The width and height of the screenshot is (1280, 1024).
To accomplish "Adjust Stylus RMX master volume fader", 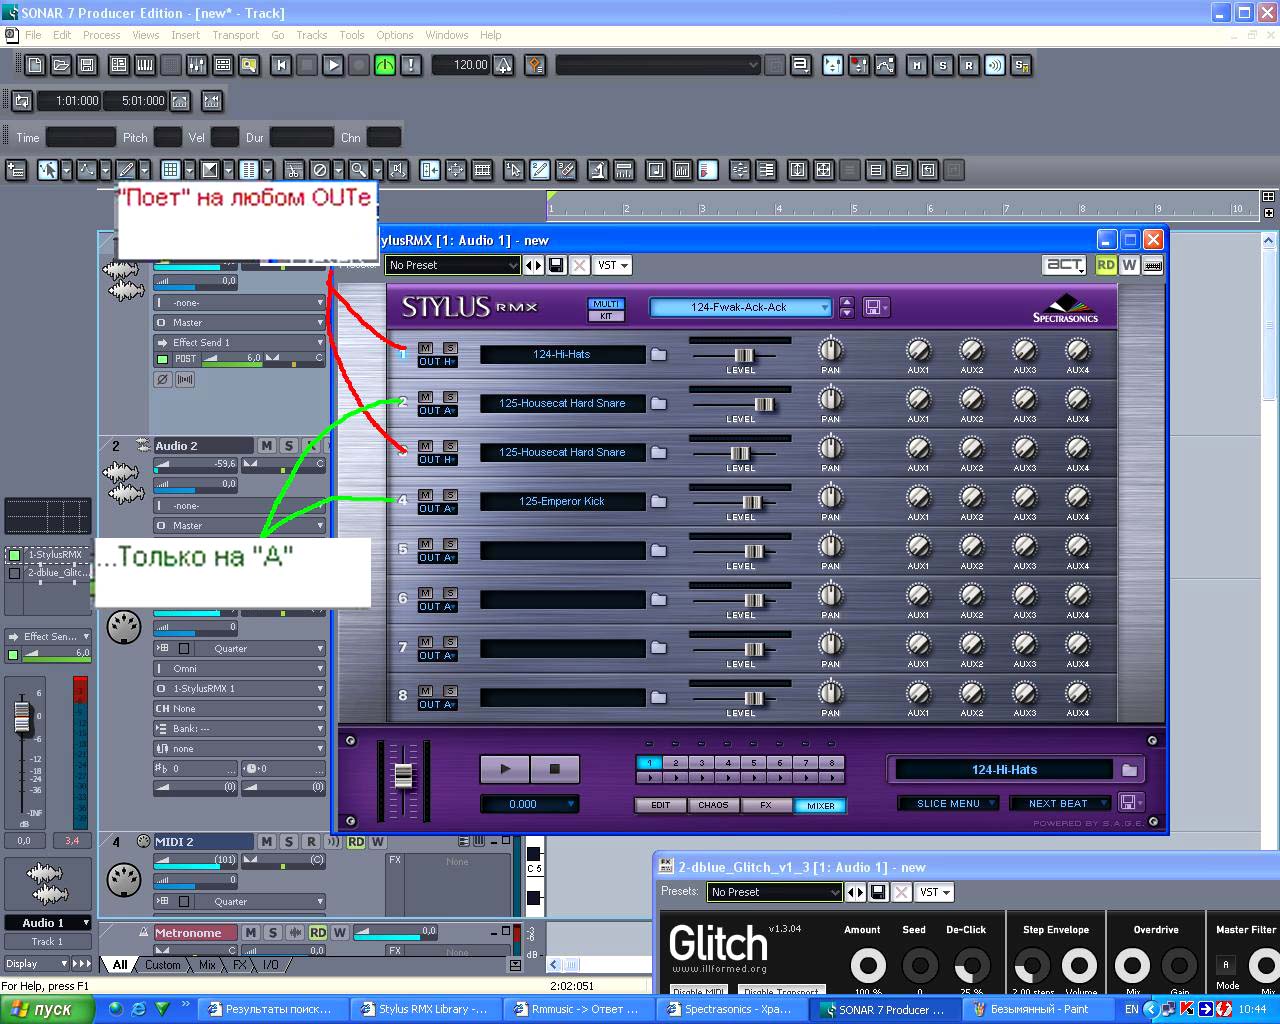I will pyautogui.click(x=403, y=775).
